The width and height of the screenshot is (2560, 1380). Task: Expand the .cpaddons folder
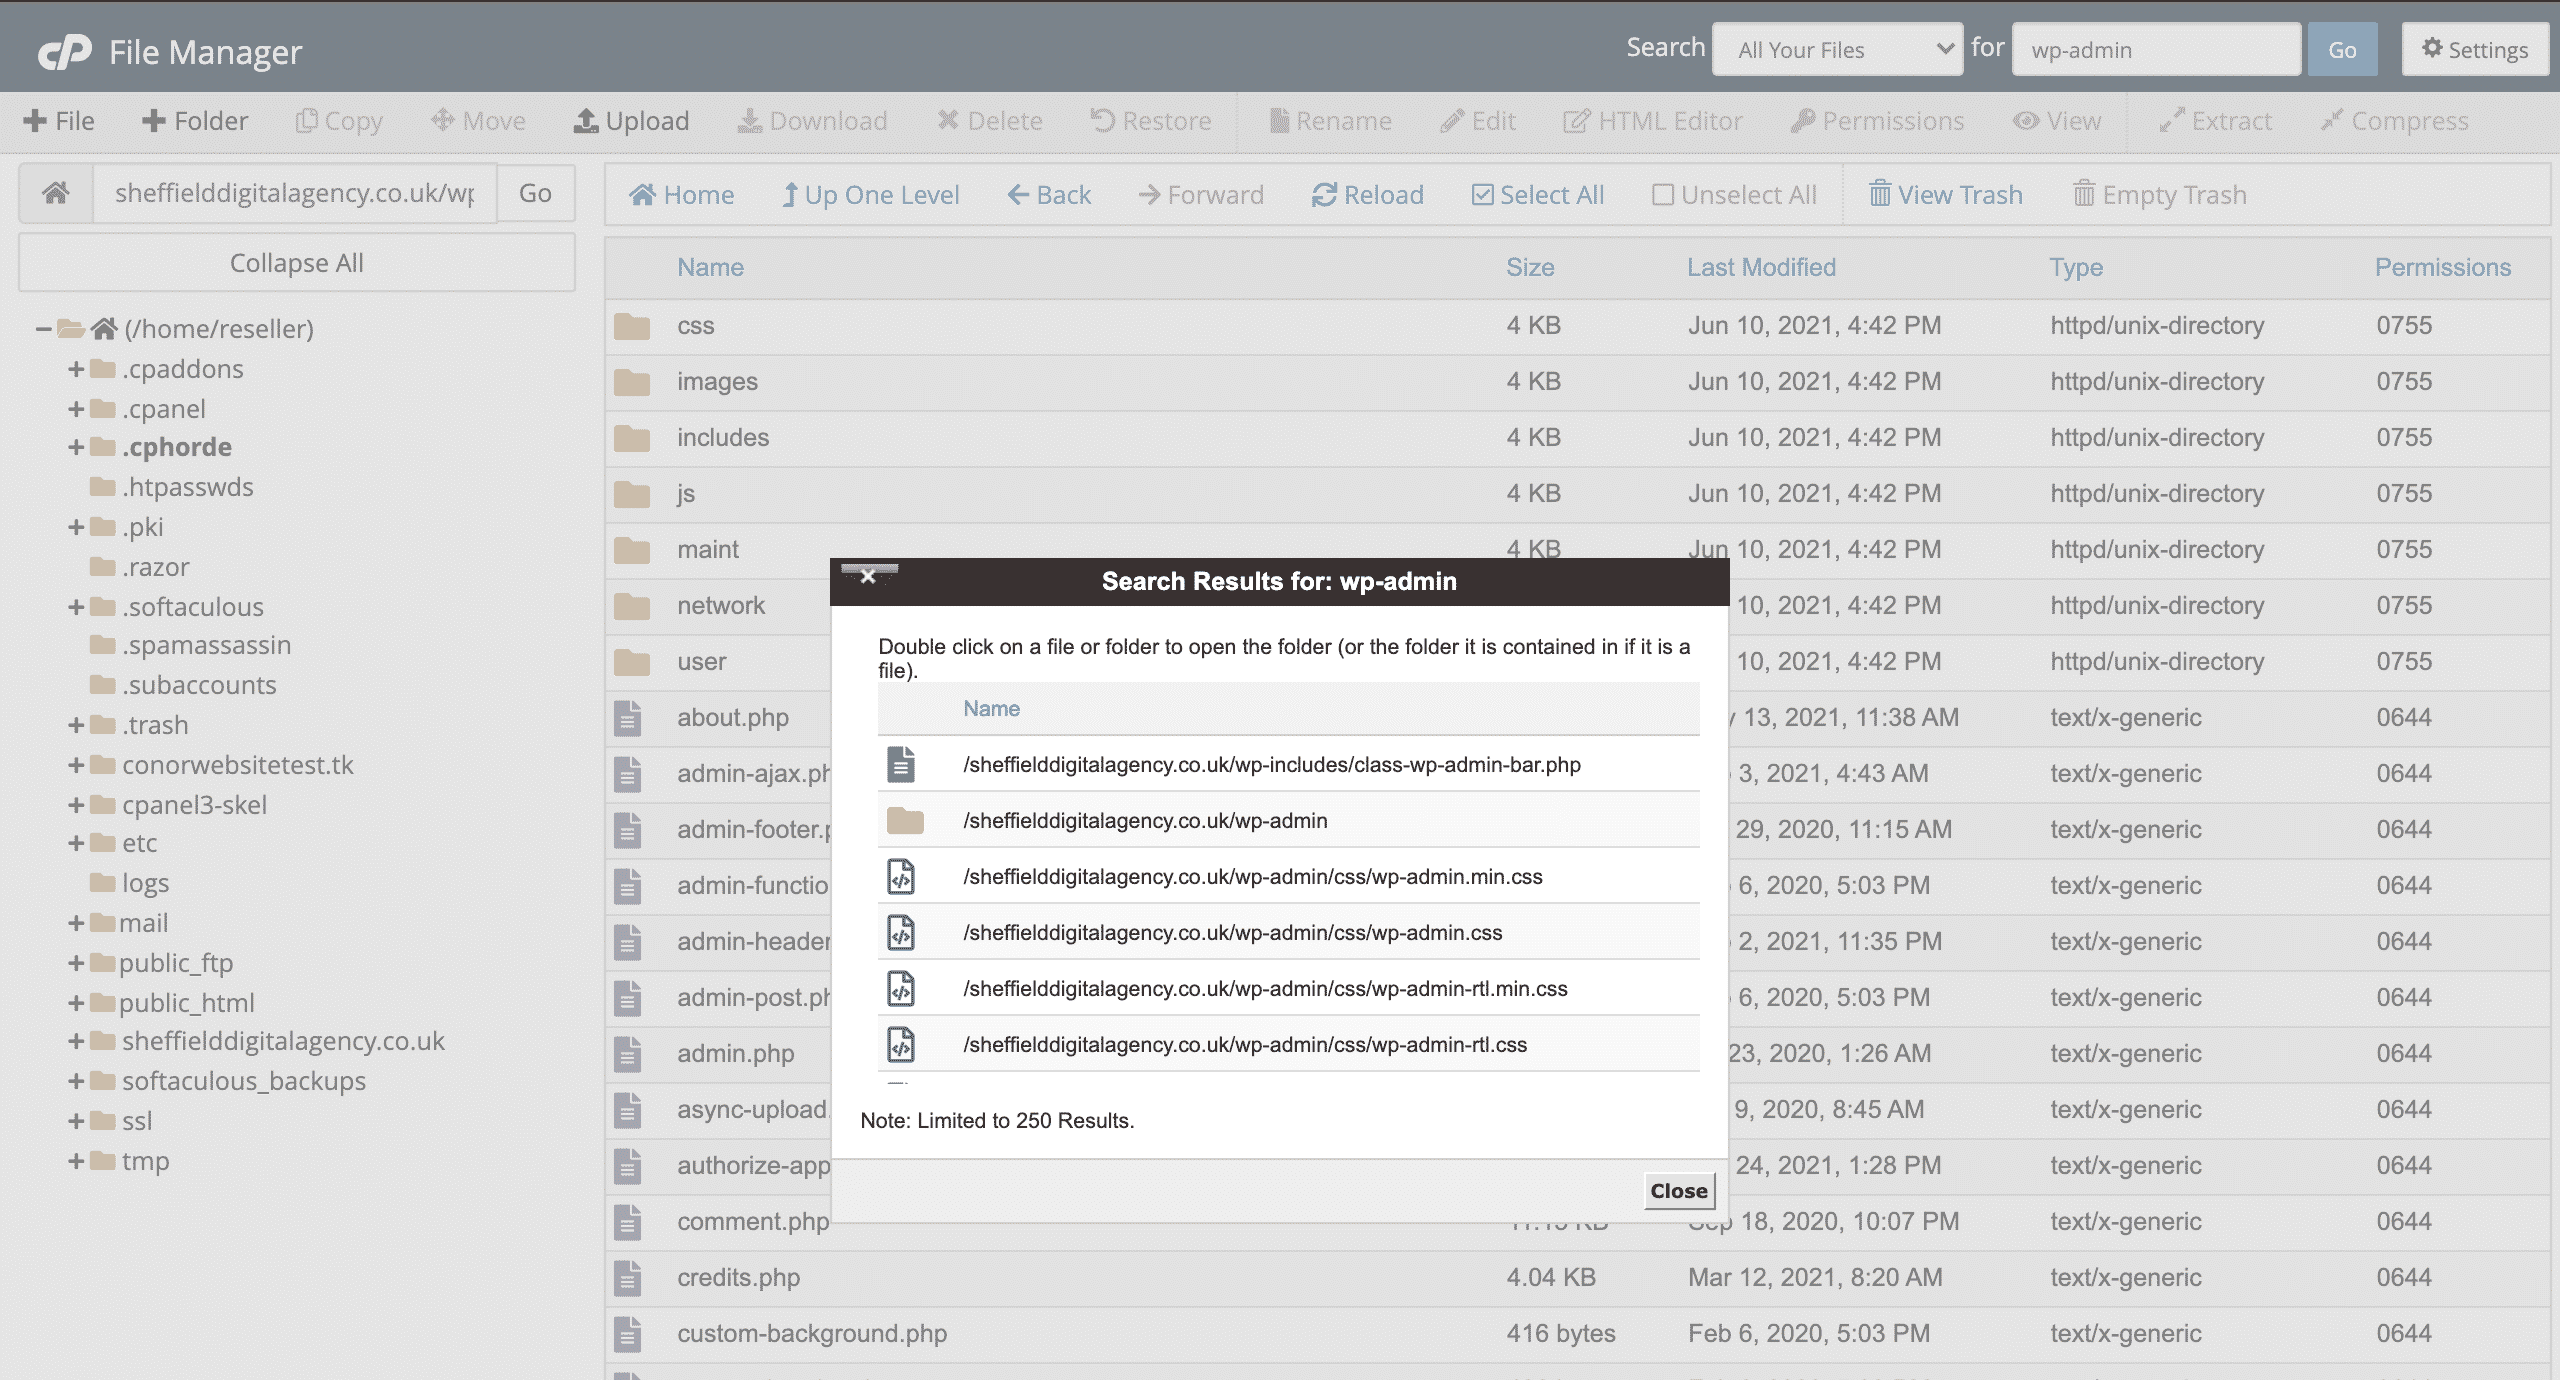pyautogui.click(x=76, y=369)
